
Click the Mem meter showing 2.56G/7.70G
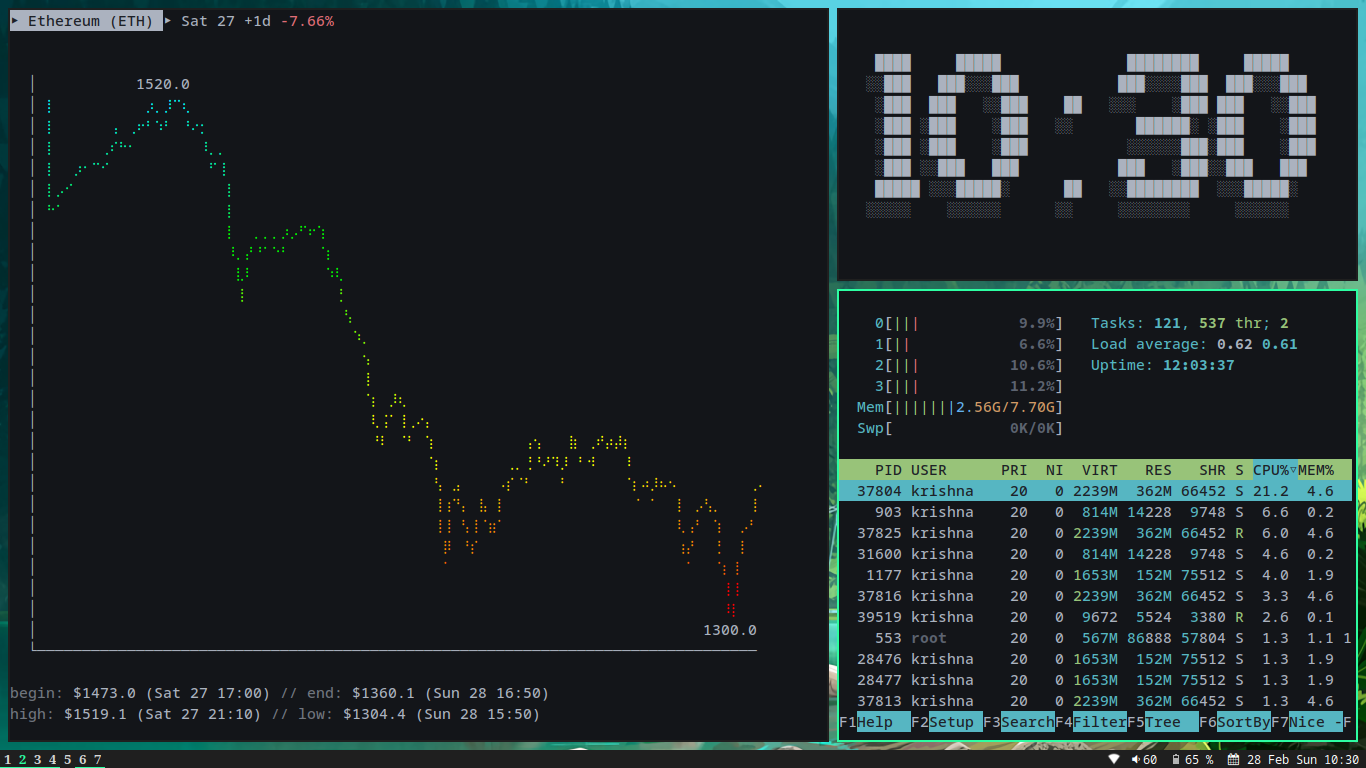(x=959, y=407)
